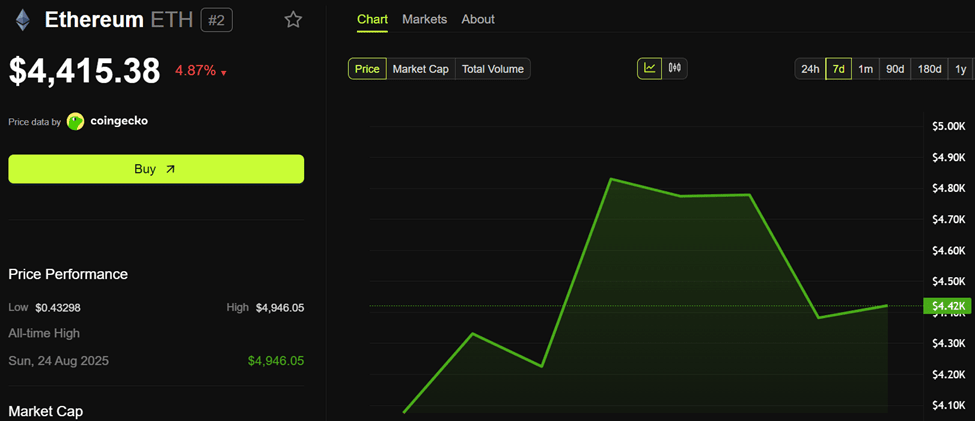The width and height of the screenshot is (975, 421).
Task: Click the green Buy button
Action: 156,169
